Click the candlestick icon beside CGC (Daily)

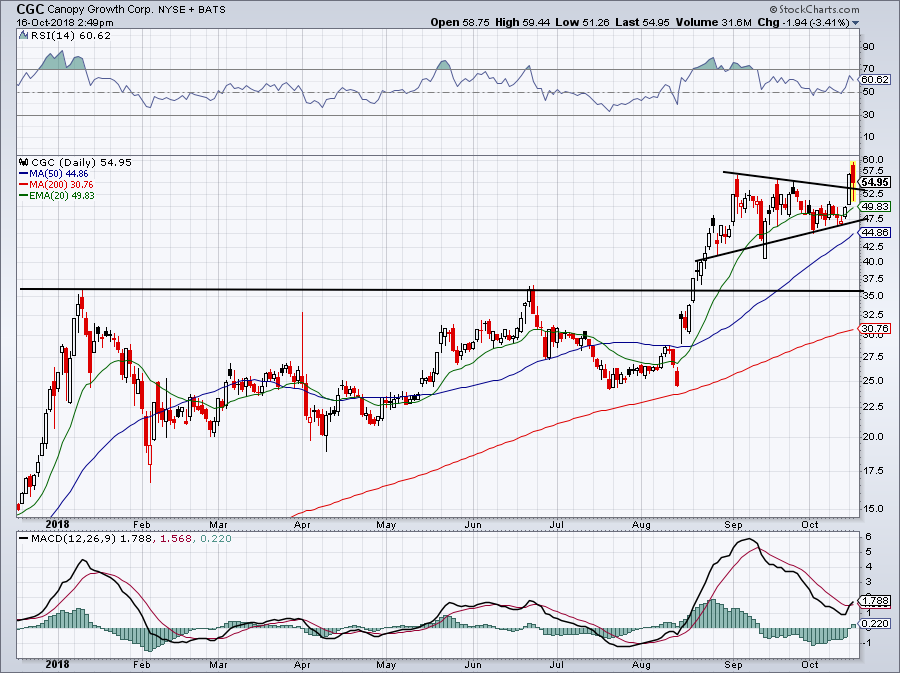tap(24, 162)
